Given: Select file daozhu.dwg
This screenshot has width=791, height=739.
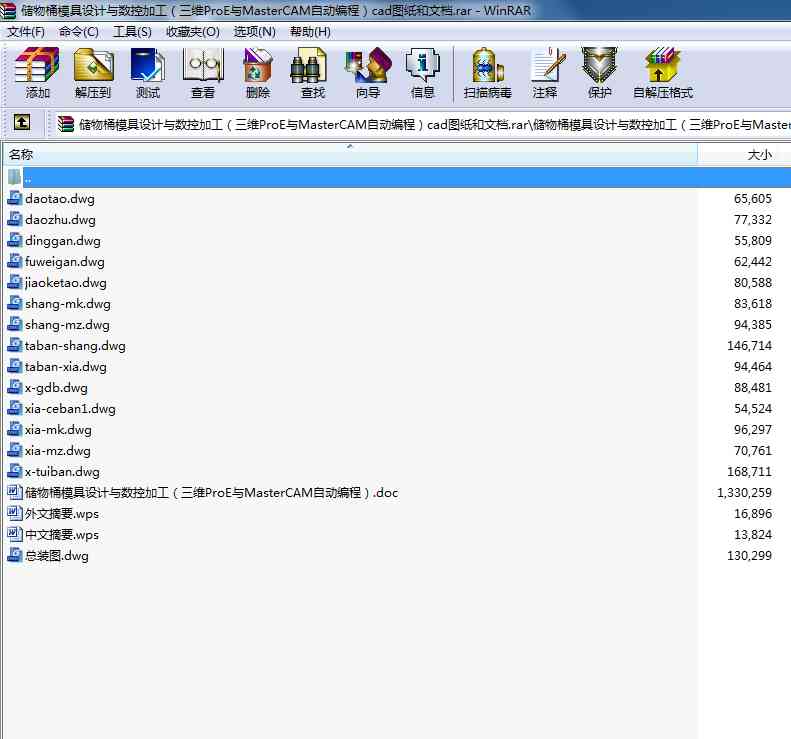Looking at the screenshot, I should pos(60,220).
